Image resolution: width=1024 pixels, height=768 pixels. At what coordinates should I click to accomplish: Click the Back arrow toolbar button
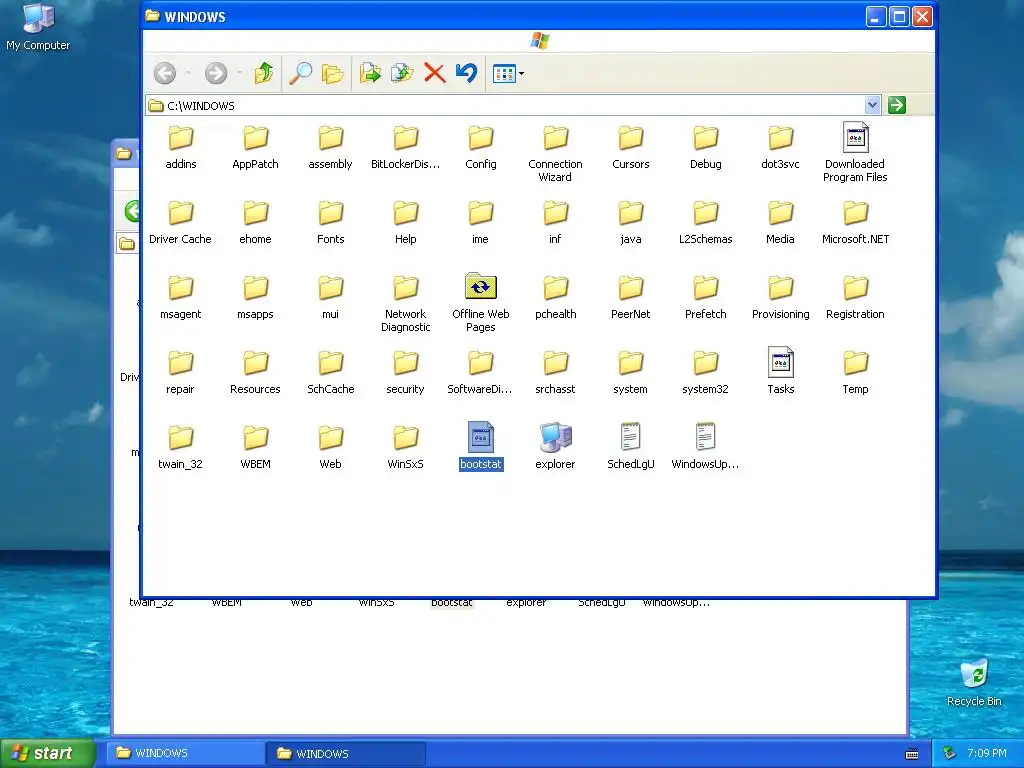click(165, 73)
